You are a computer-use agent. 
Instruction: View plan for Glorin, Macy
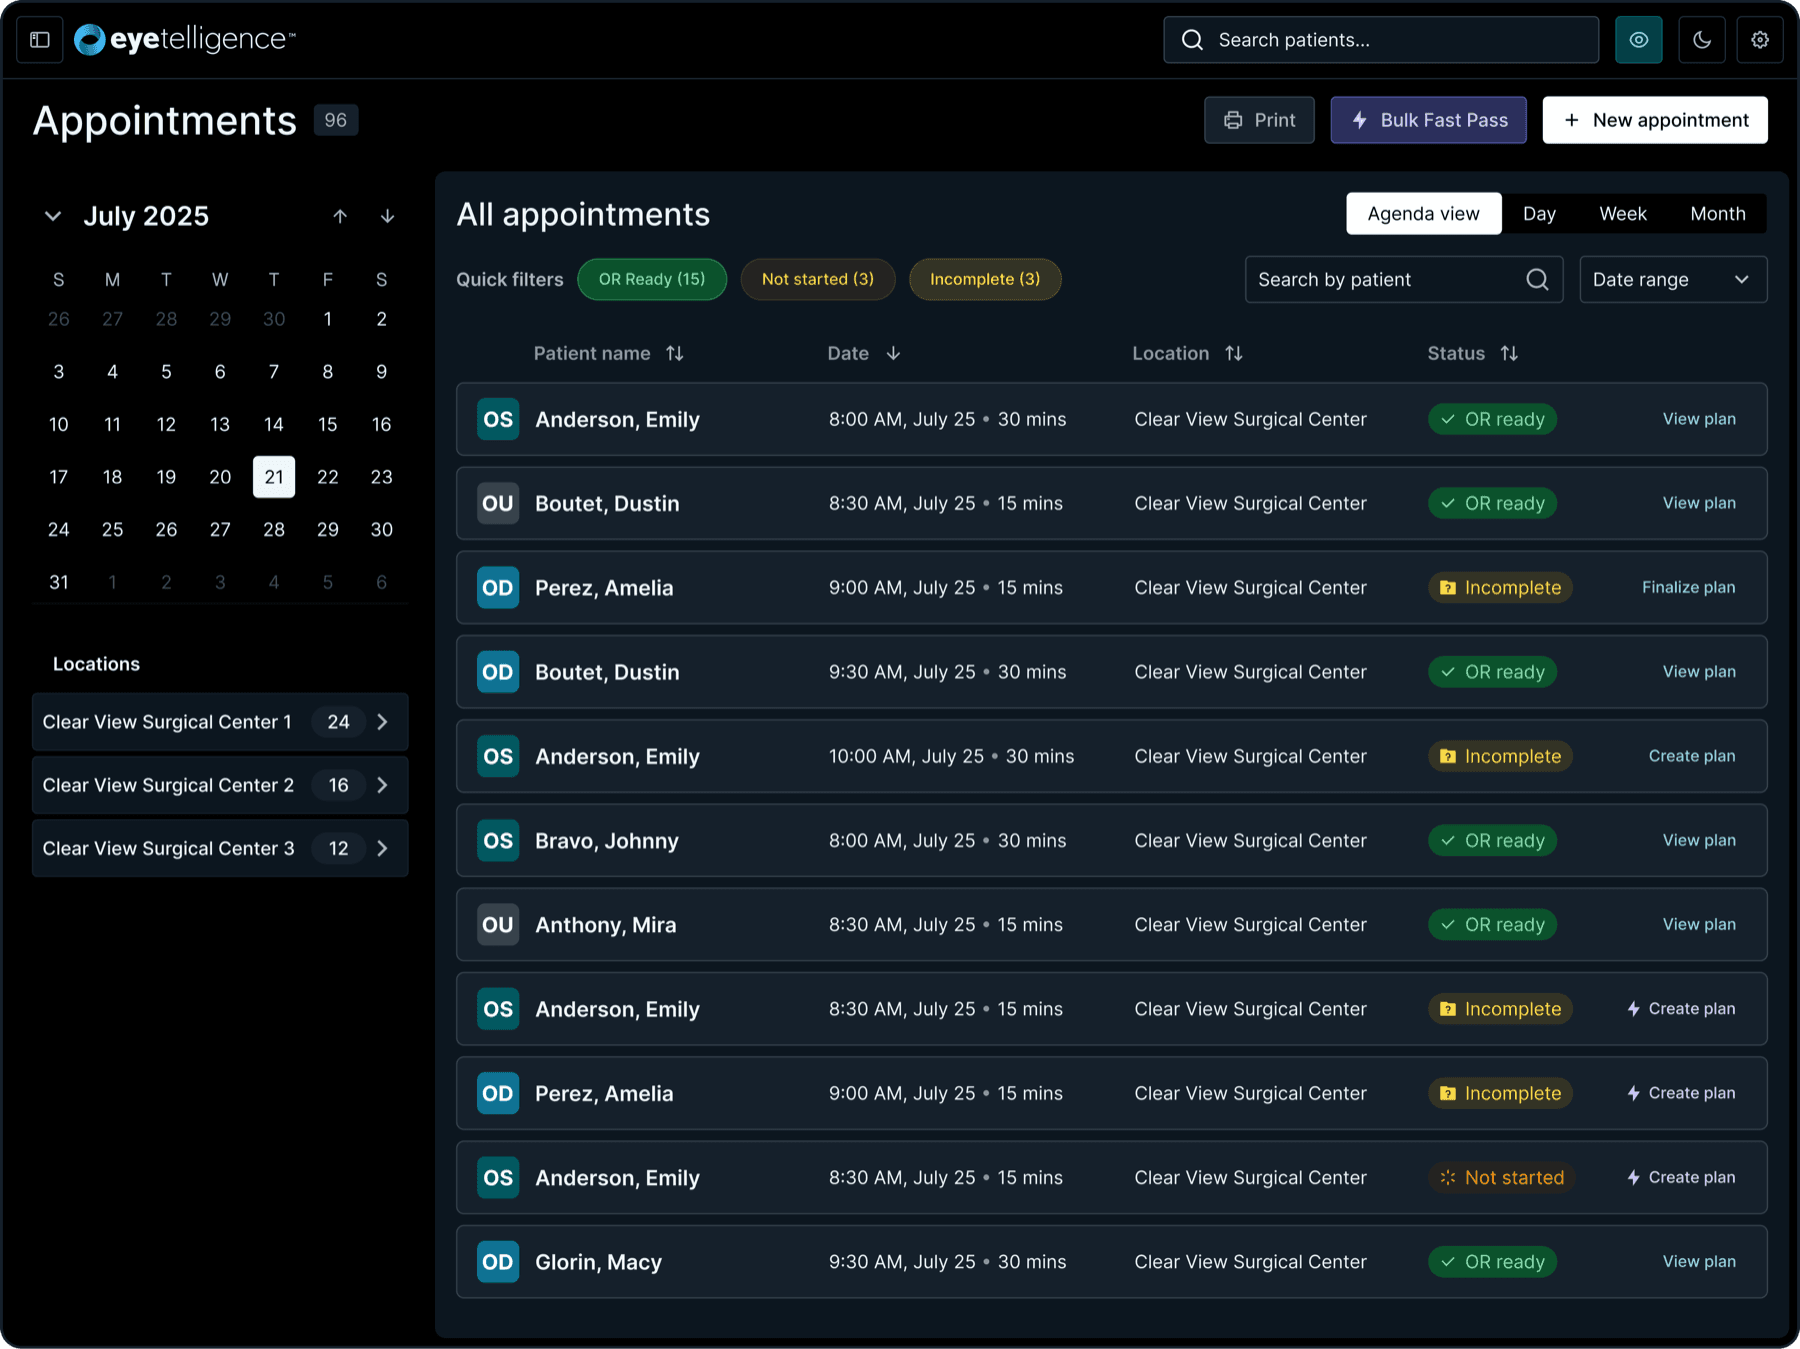tap(1699, 1262)
